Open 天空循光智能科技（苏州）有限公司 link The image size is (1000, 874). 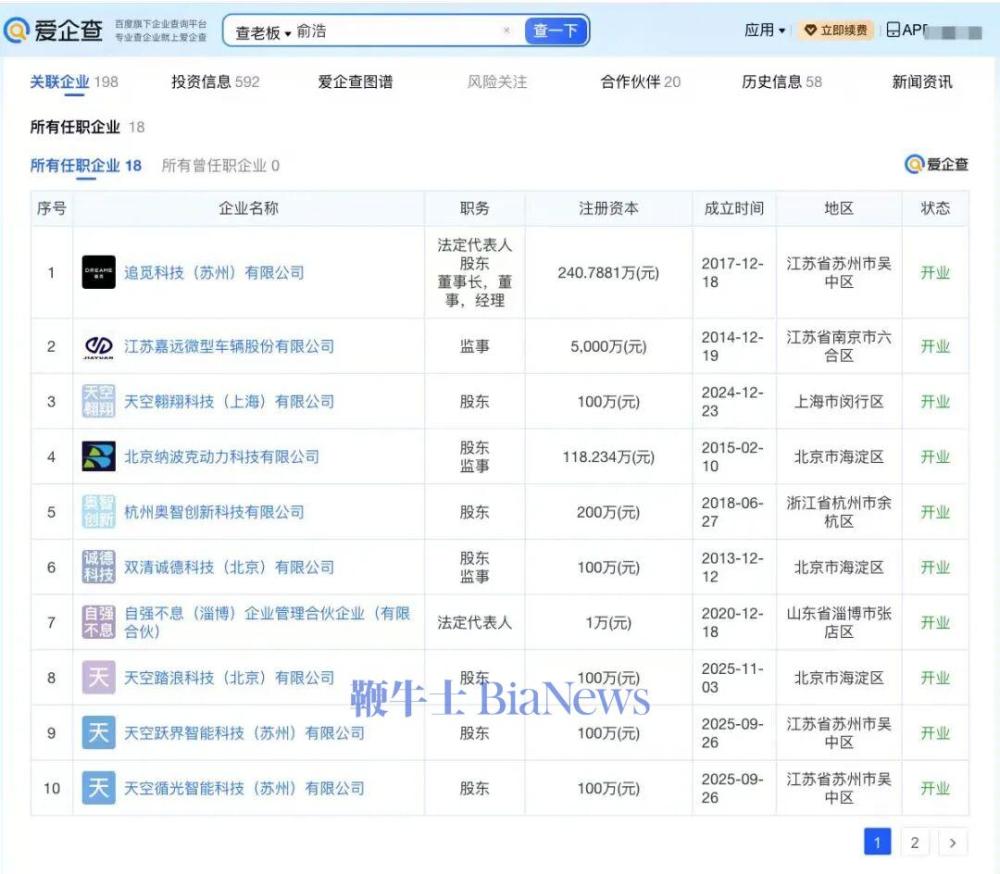tap(244, 789)
